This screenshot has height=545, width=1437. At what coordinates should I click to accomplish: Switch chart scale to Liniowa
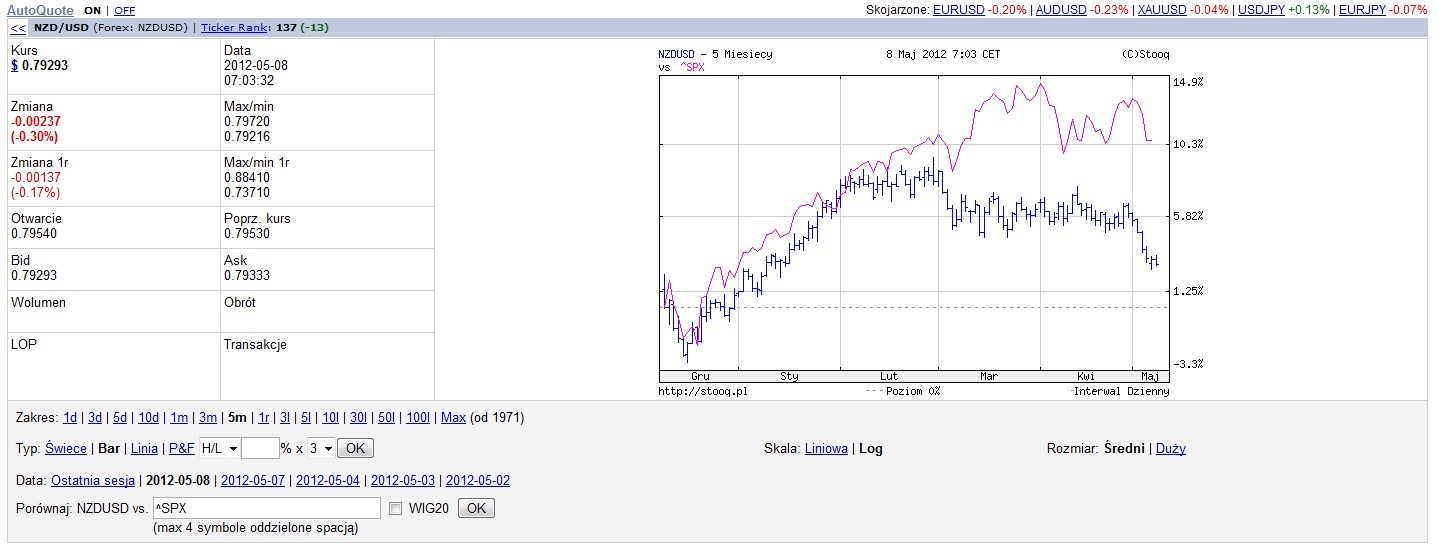826,449
